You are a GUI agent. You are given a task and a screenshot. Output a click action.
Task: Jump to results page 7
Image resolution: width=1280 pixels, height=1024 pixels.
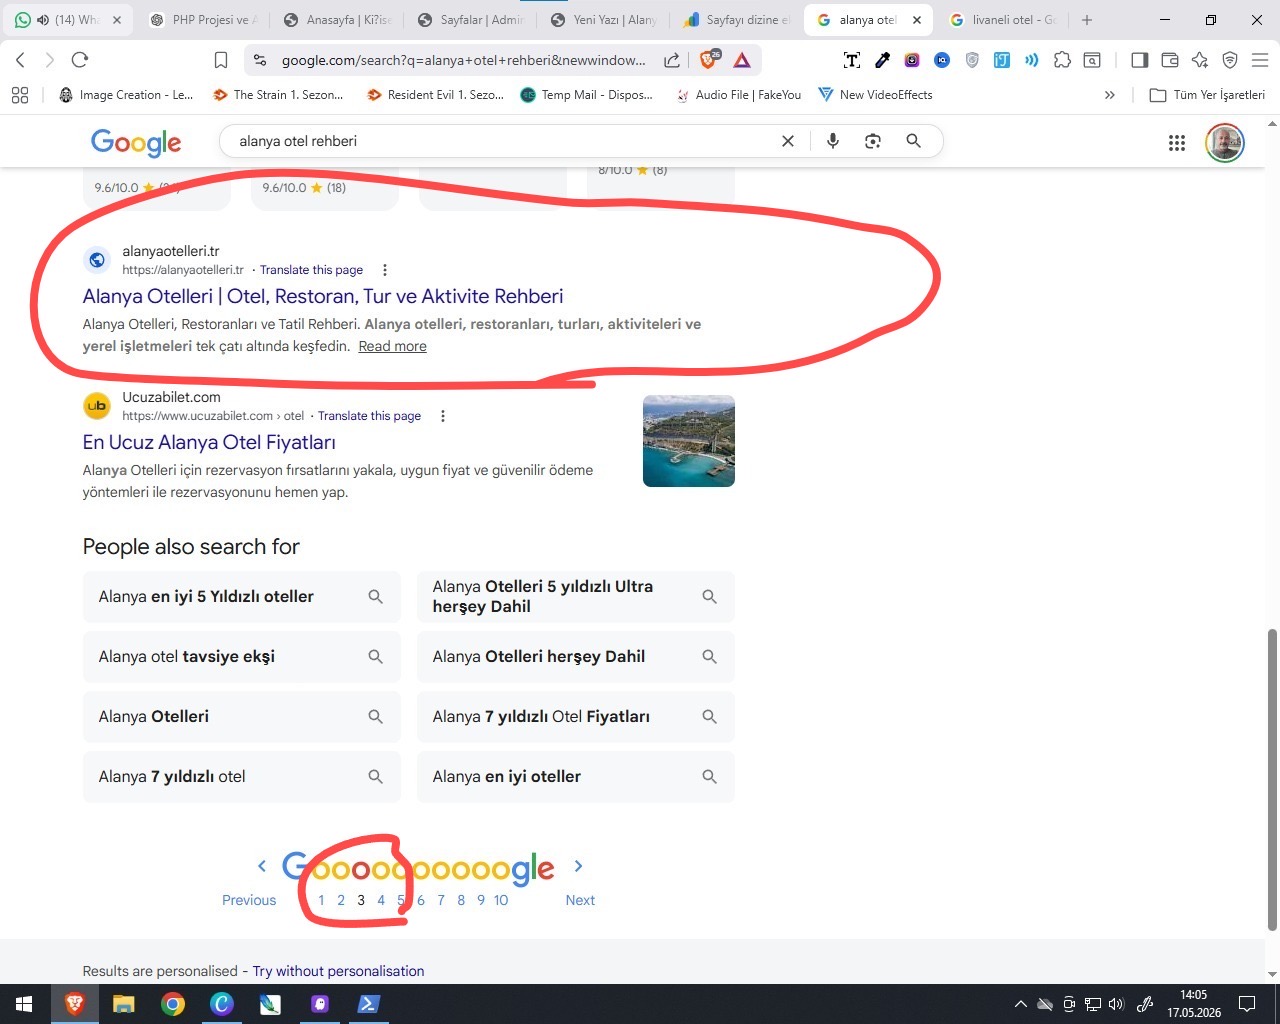441,900
